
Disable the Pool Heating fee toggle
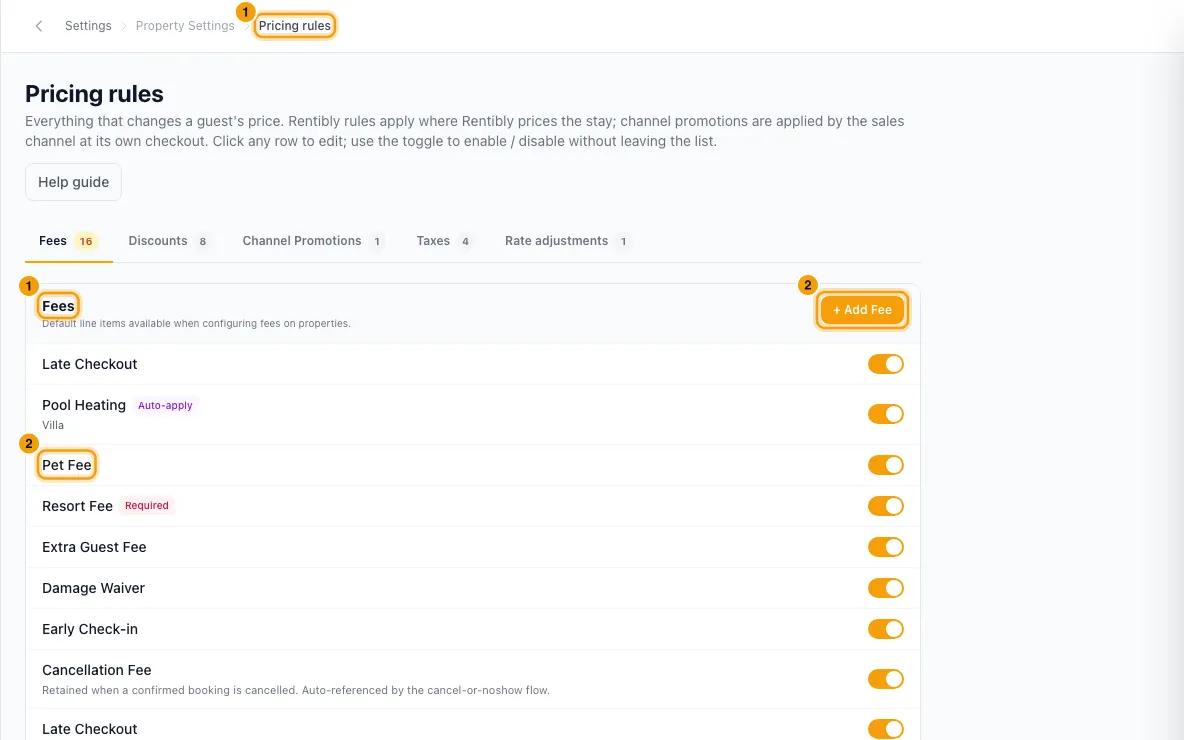885,414
